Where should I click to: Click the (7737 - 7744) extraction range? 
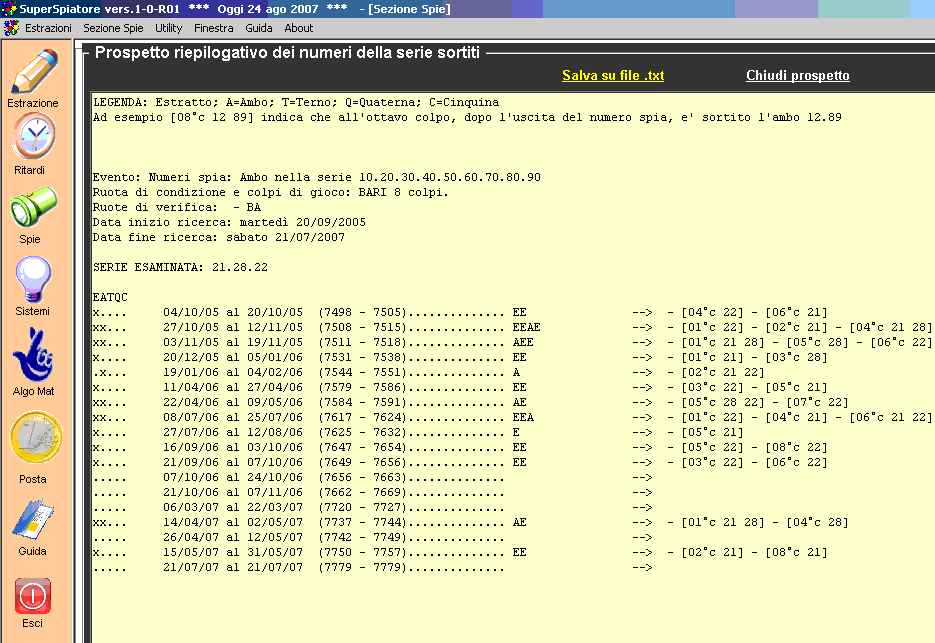(362, 523)
